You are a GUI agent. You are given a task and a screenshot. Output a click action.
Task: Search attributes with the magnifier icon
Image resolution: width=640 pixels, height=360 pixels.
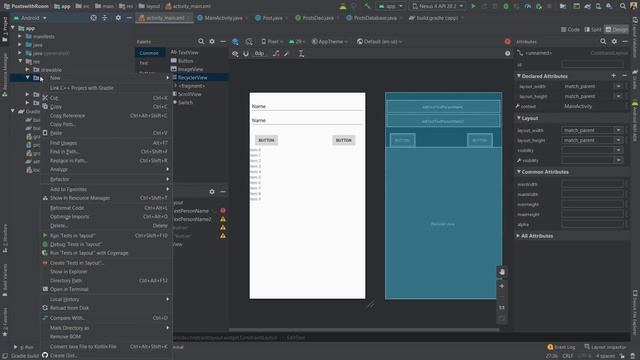(603, 41)
